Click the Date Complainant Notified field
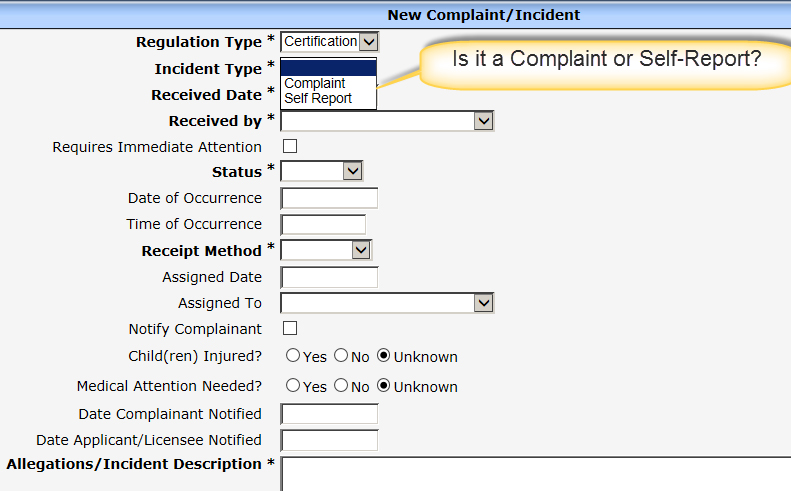 coord(329,414)
